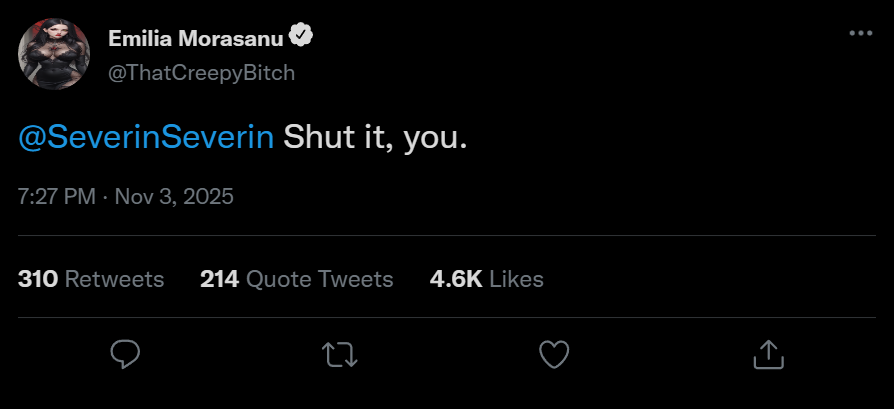Viewport: 894px width, 409px height.
Task: Open the Retweets label list
Action: tap(114, 279)
